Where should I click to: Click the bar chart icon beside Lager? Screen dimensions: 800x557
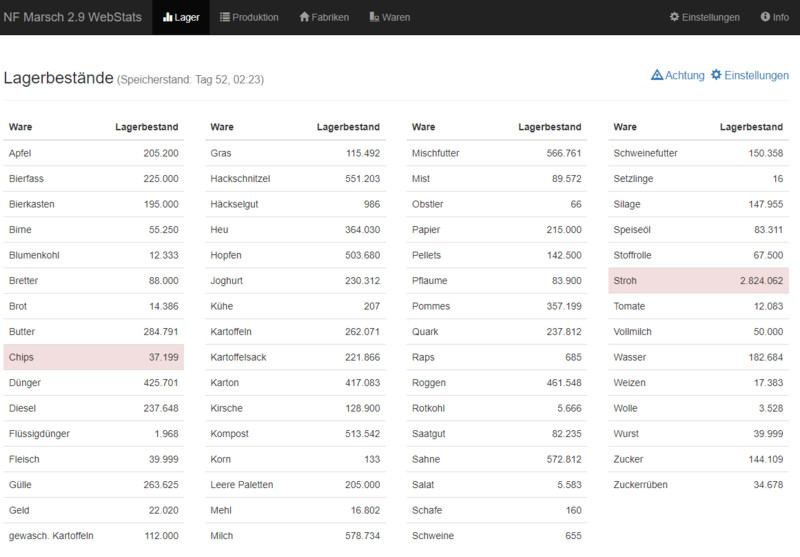tap(167, 17)
